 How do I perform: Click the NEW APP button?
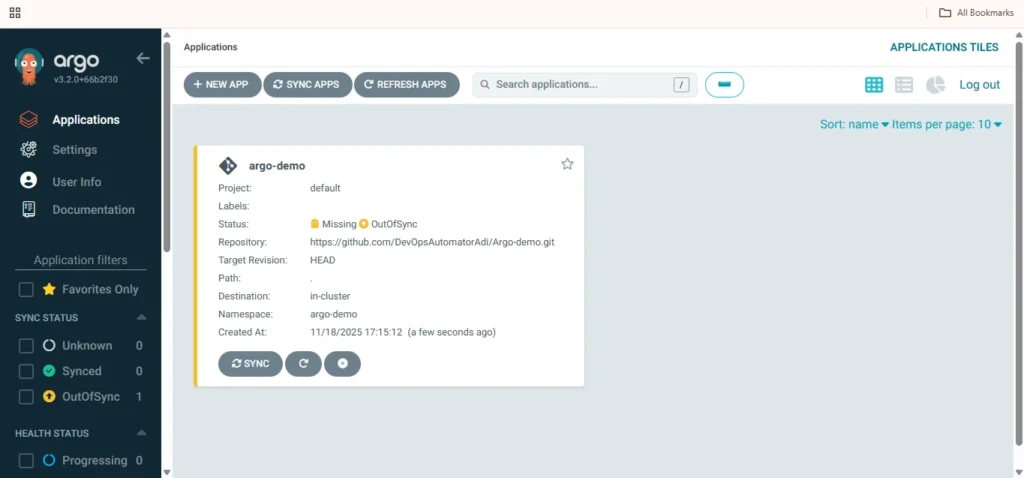point(222,85)
